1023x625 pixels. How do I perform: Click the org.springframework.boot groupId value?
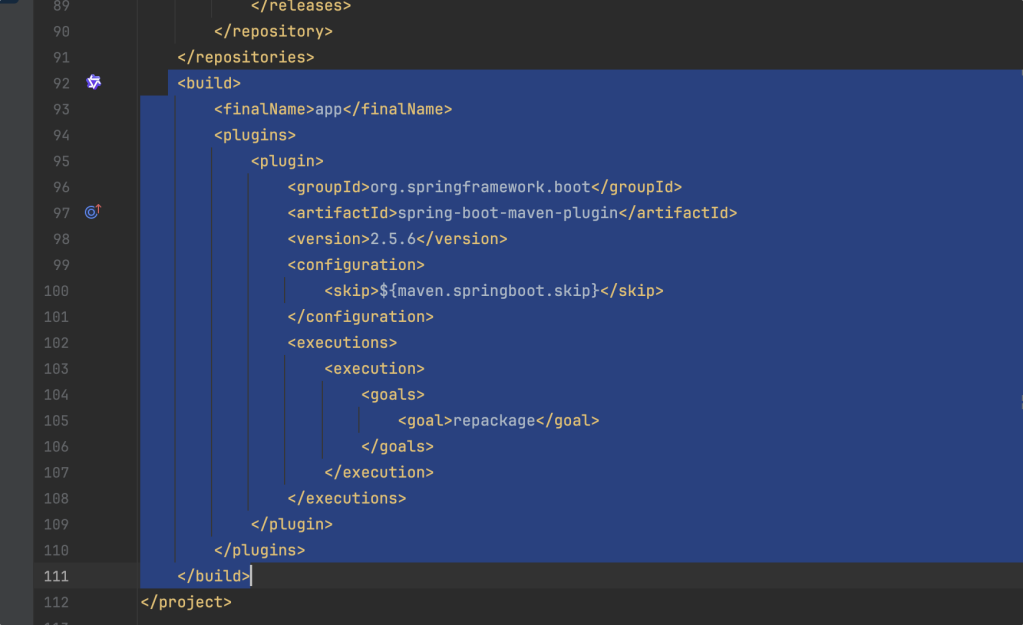click(480, 187)
